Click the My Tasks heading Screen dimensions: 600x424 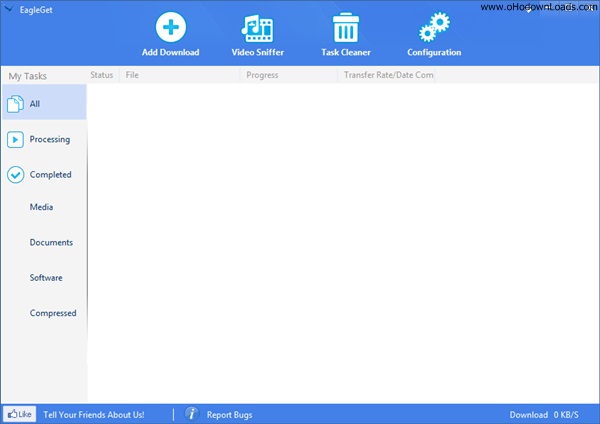(28, 76)
